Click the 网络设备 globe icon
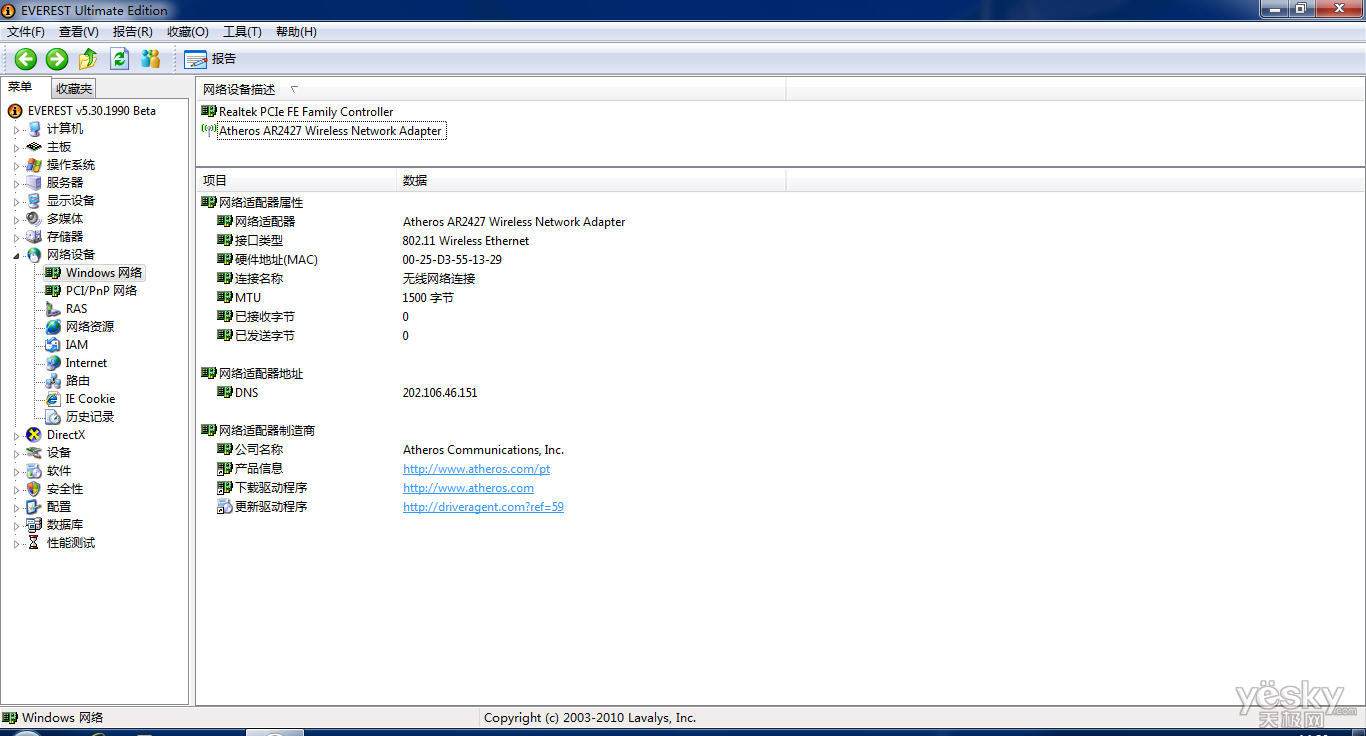The image size is (1366, 736). (34, 255)
